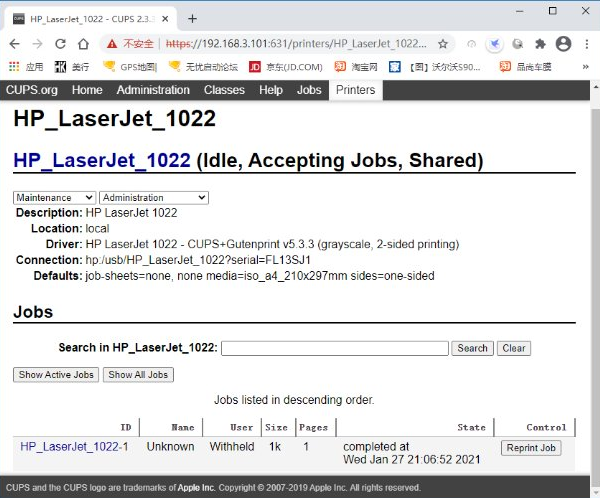Click the not-secure warning triangle icon
600x498 pixels.
(112, 44)
